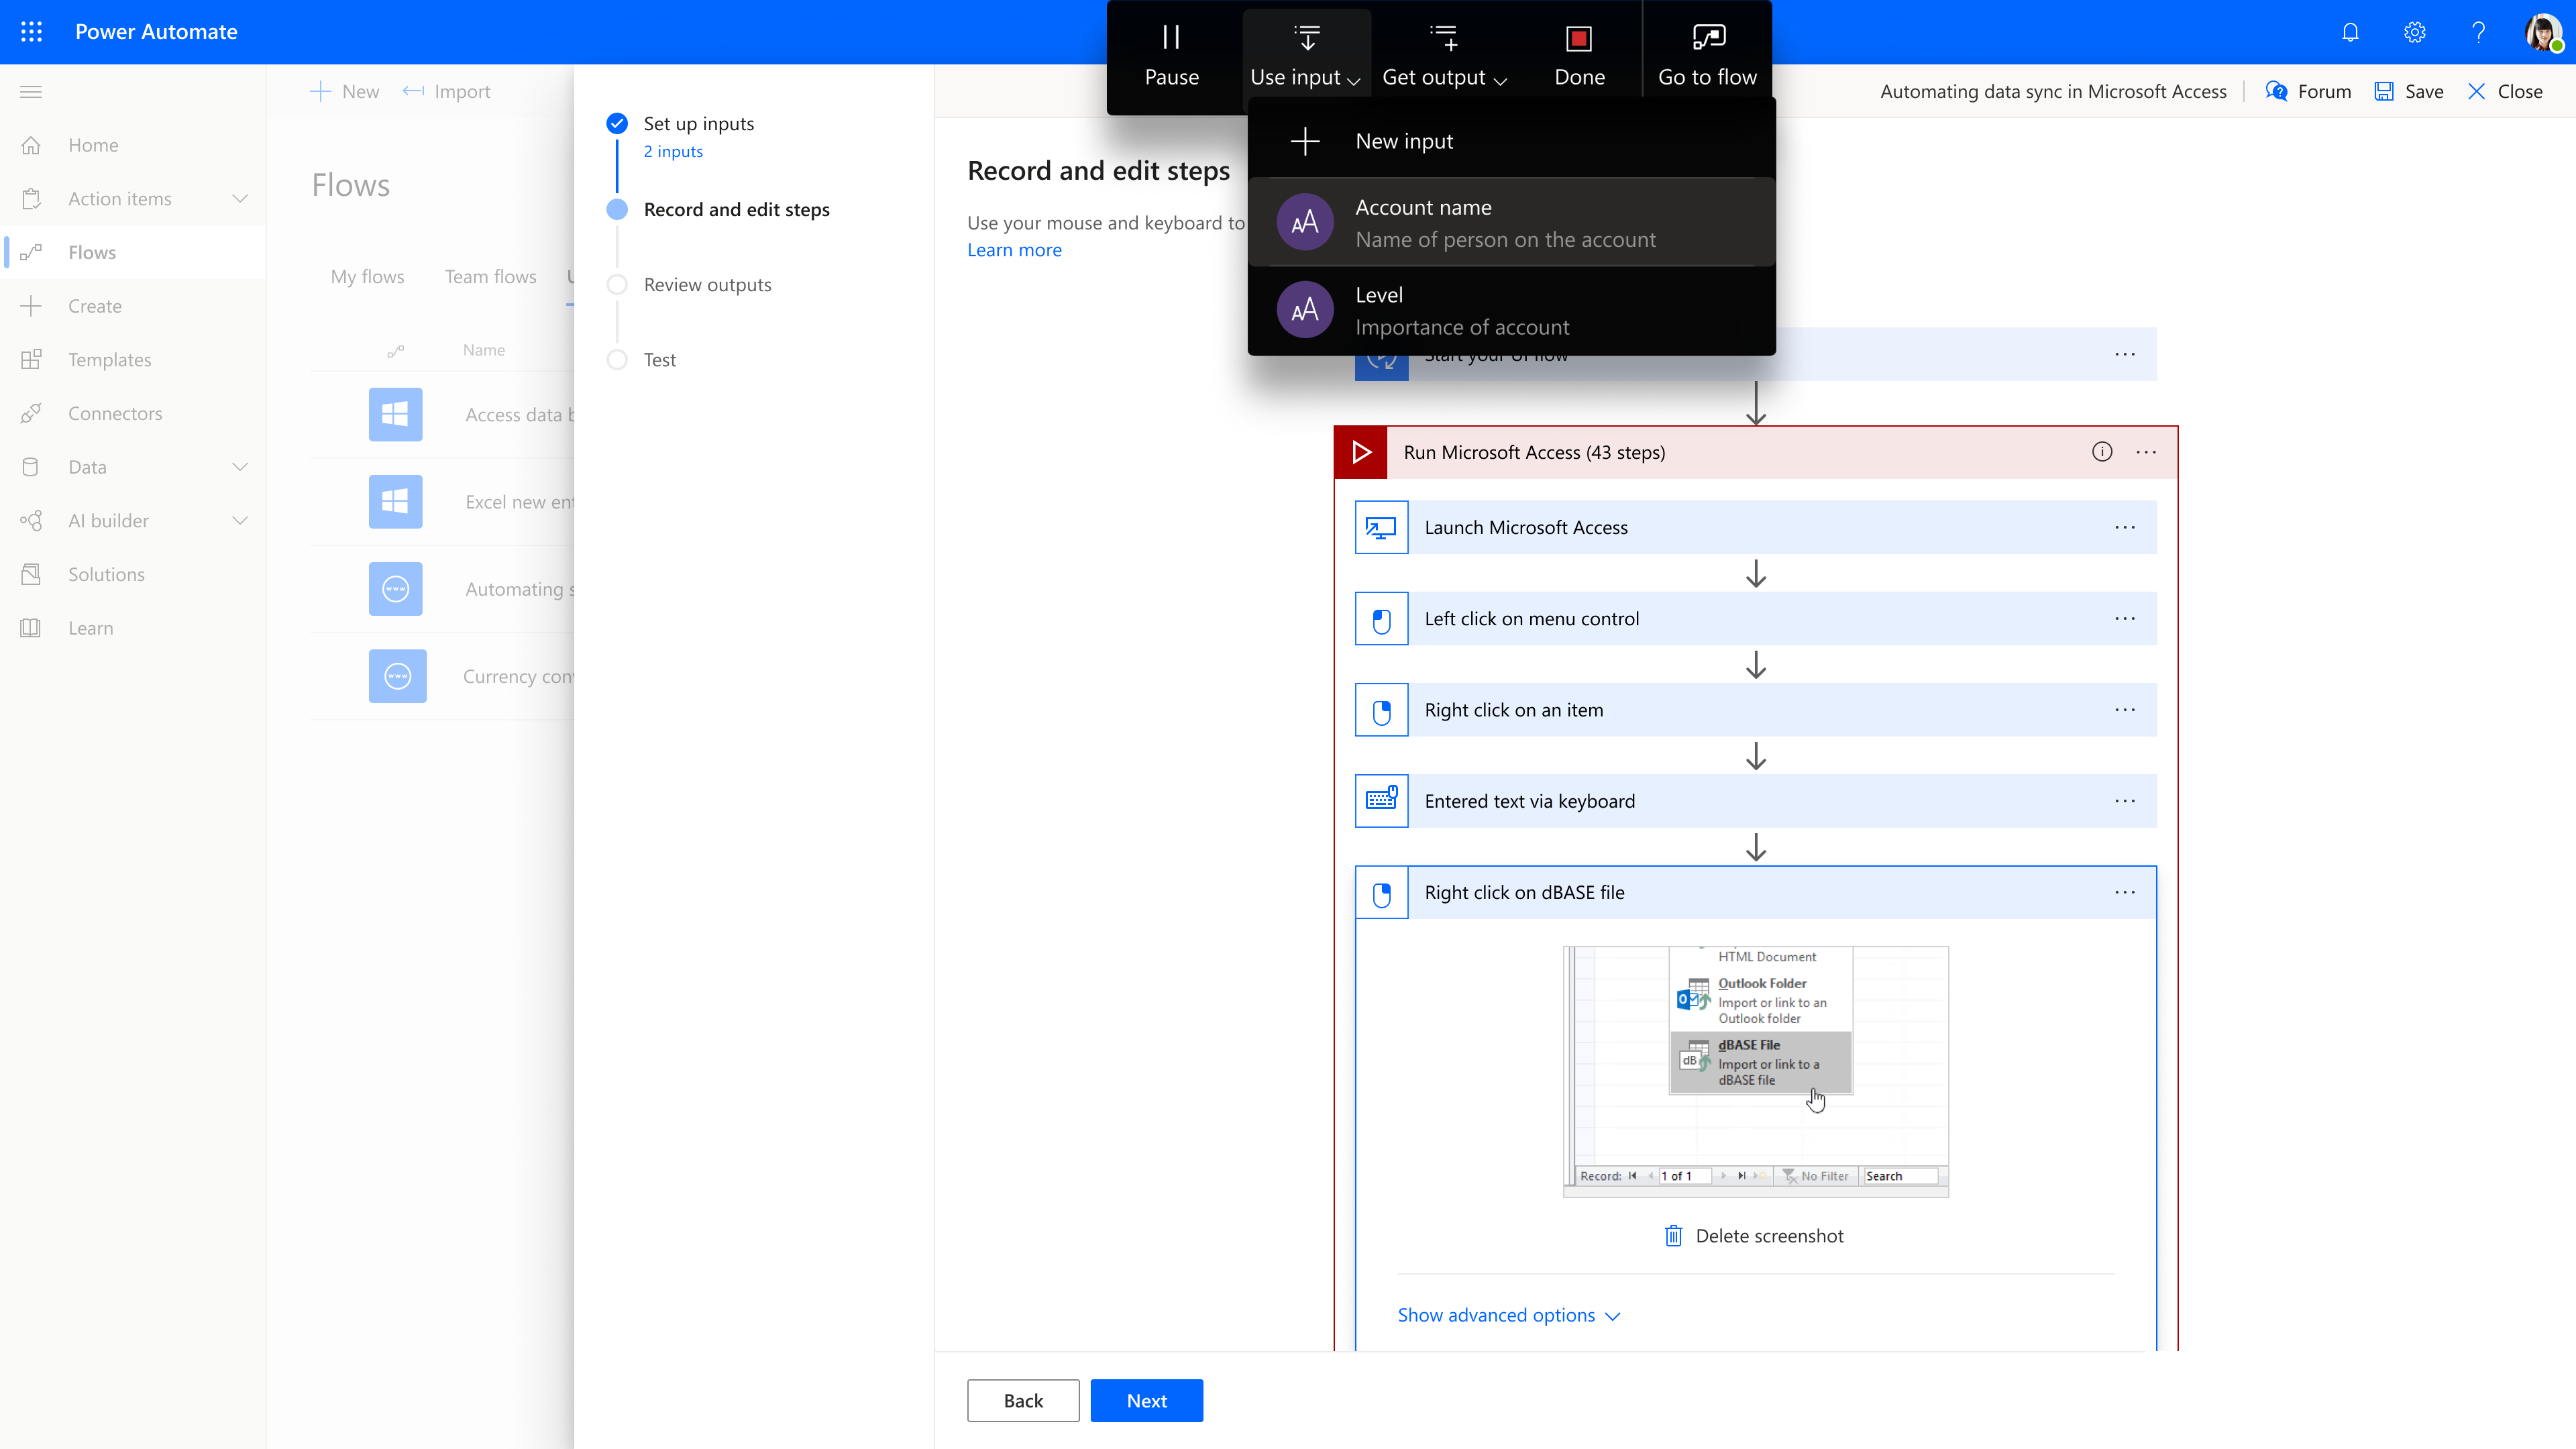Click the Entered text via keyboard step icon
Screen dimensions: 2576x1449
1382,800
